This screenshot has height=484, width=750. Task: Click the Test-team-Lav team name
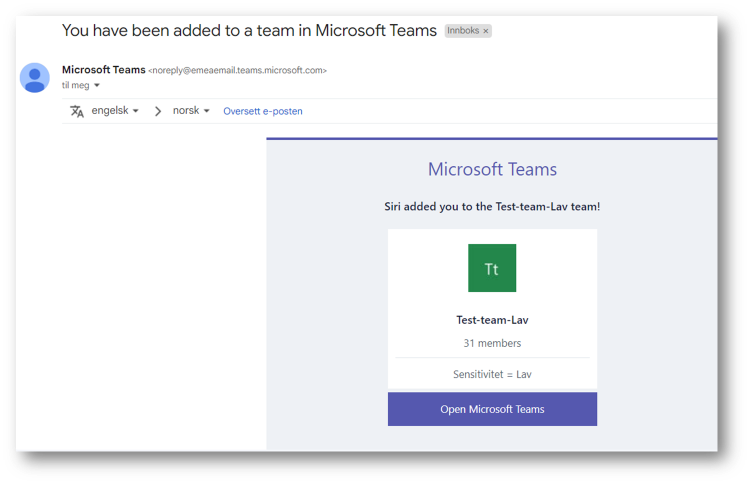(x=492, y=320)
